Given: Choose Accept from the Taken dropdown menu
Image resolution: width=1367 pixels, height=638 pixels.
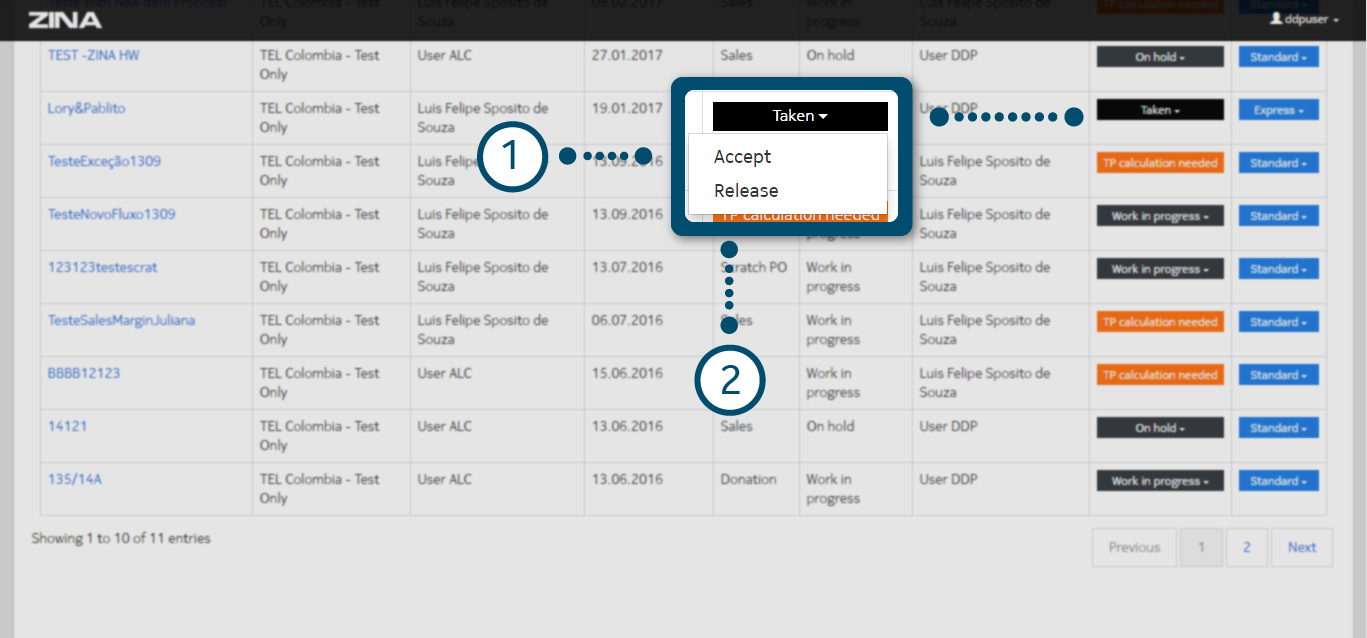Looking at the screenshot, I should pyautogui.click(x=742, y=157).
